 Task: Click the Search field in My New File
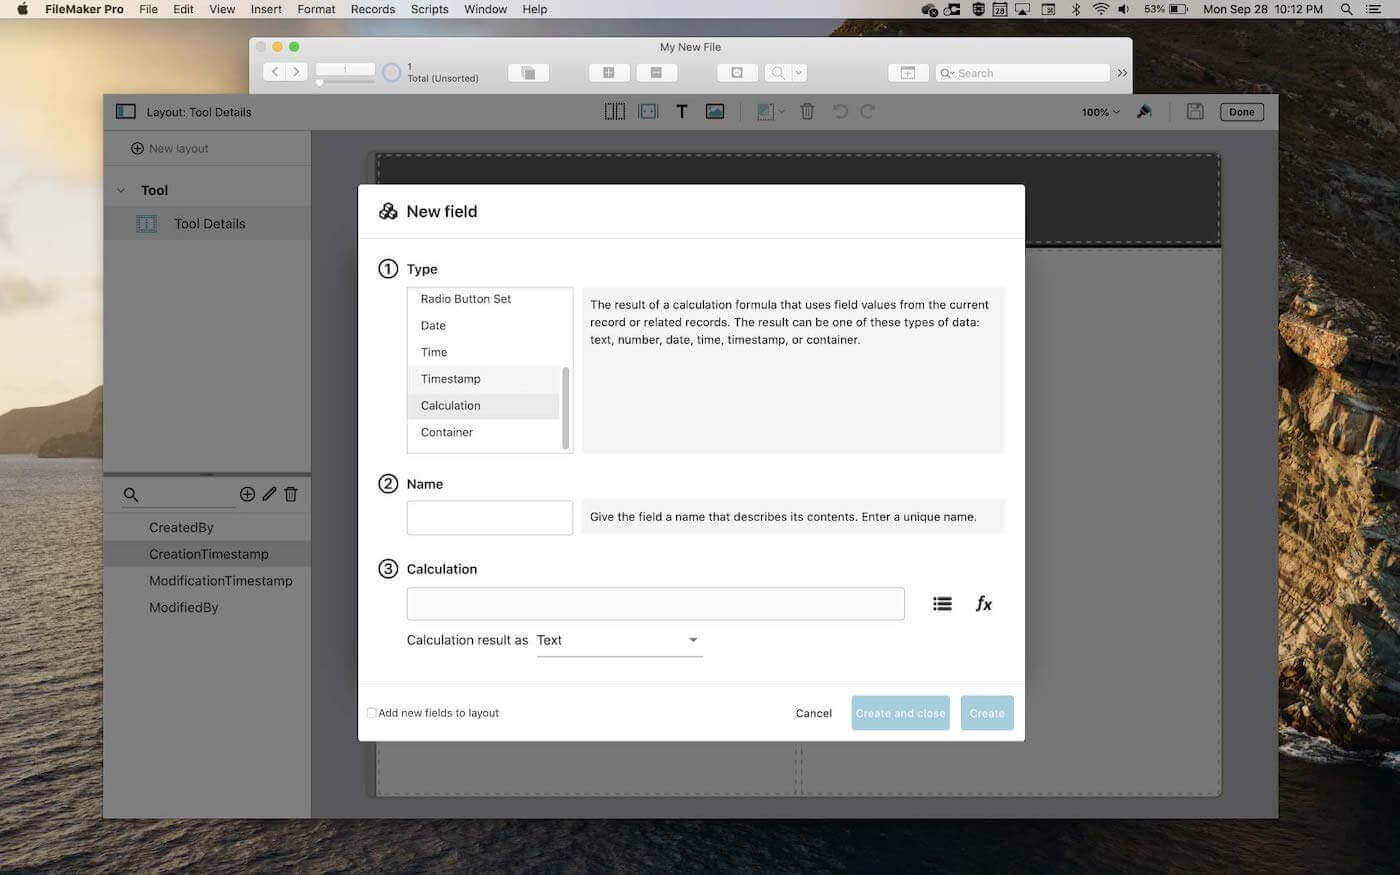[1023, 73]
